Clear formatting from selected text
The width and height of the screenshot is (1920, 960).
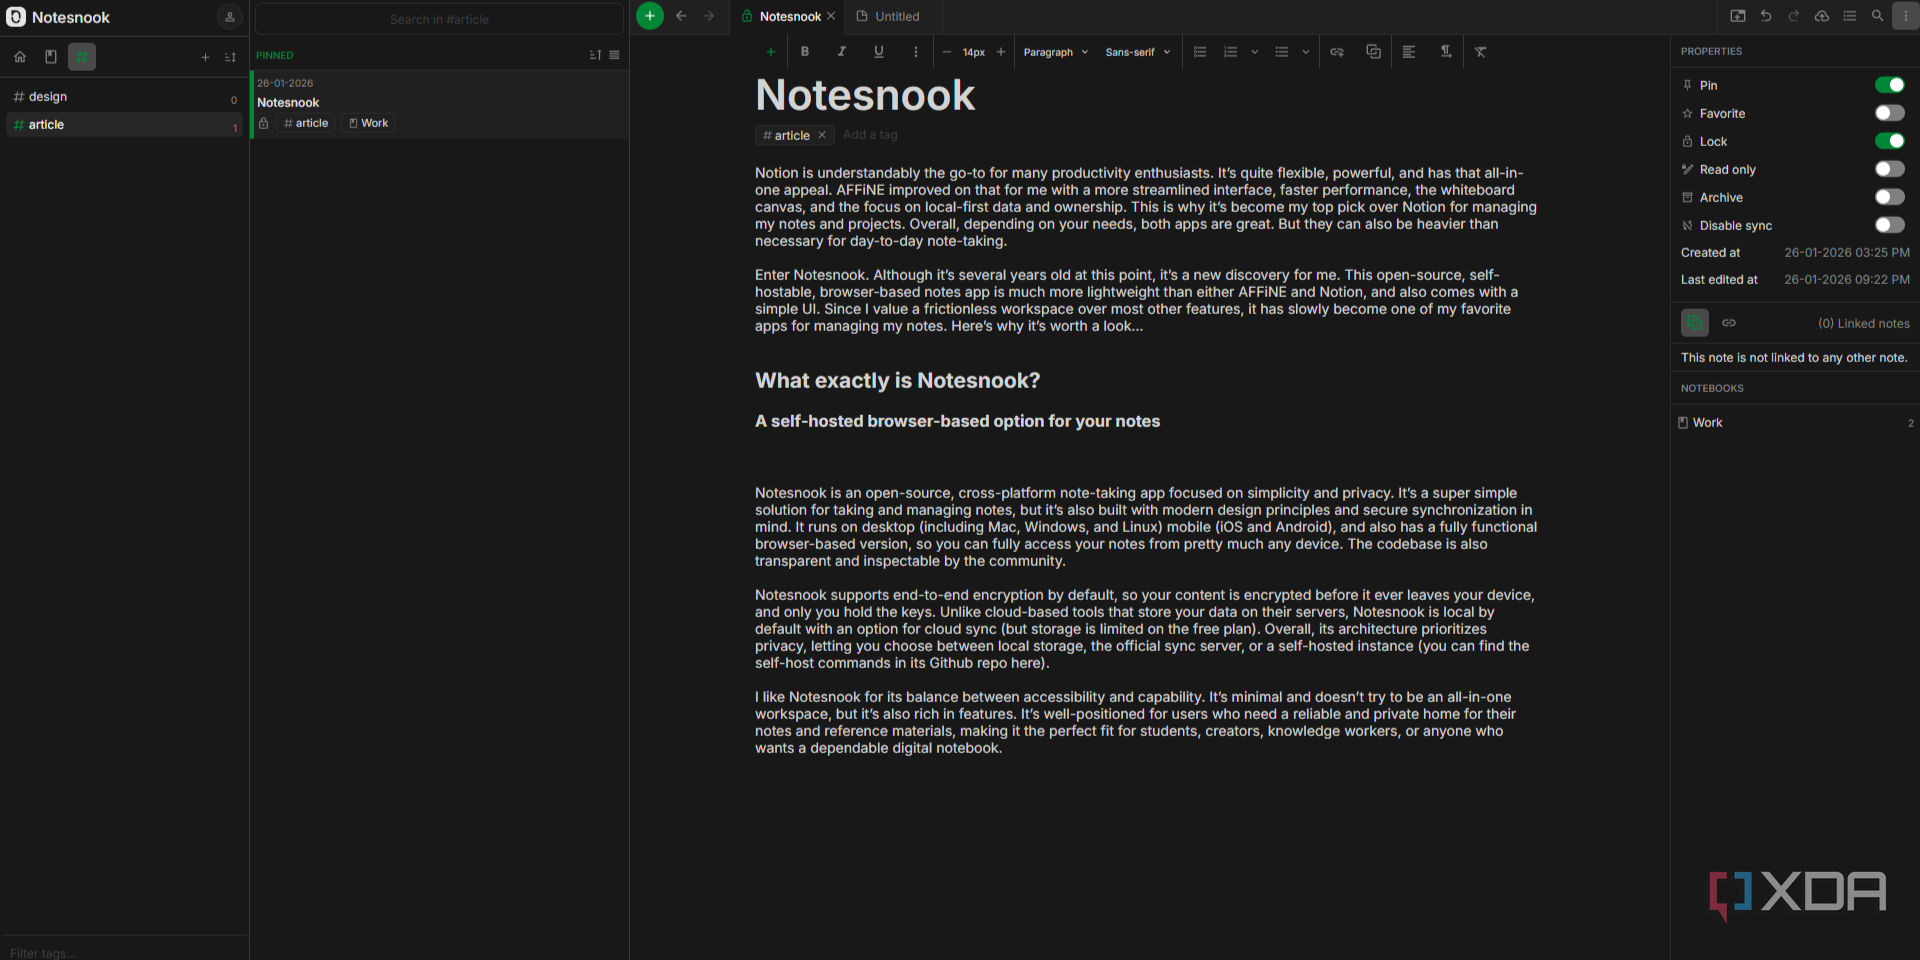1481,52
